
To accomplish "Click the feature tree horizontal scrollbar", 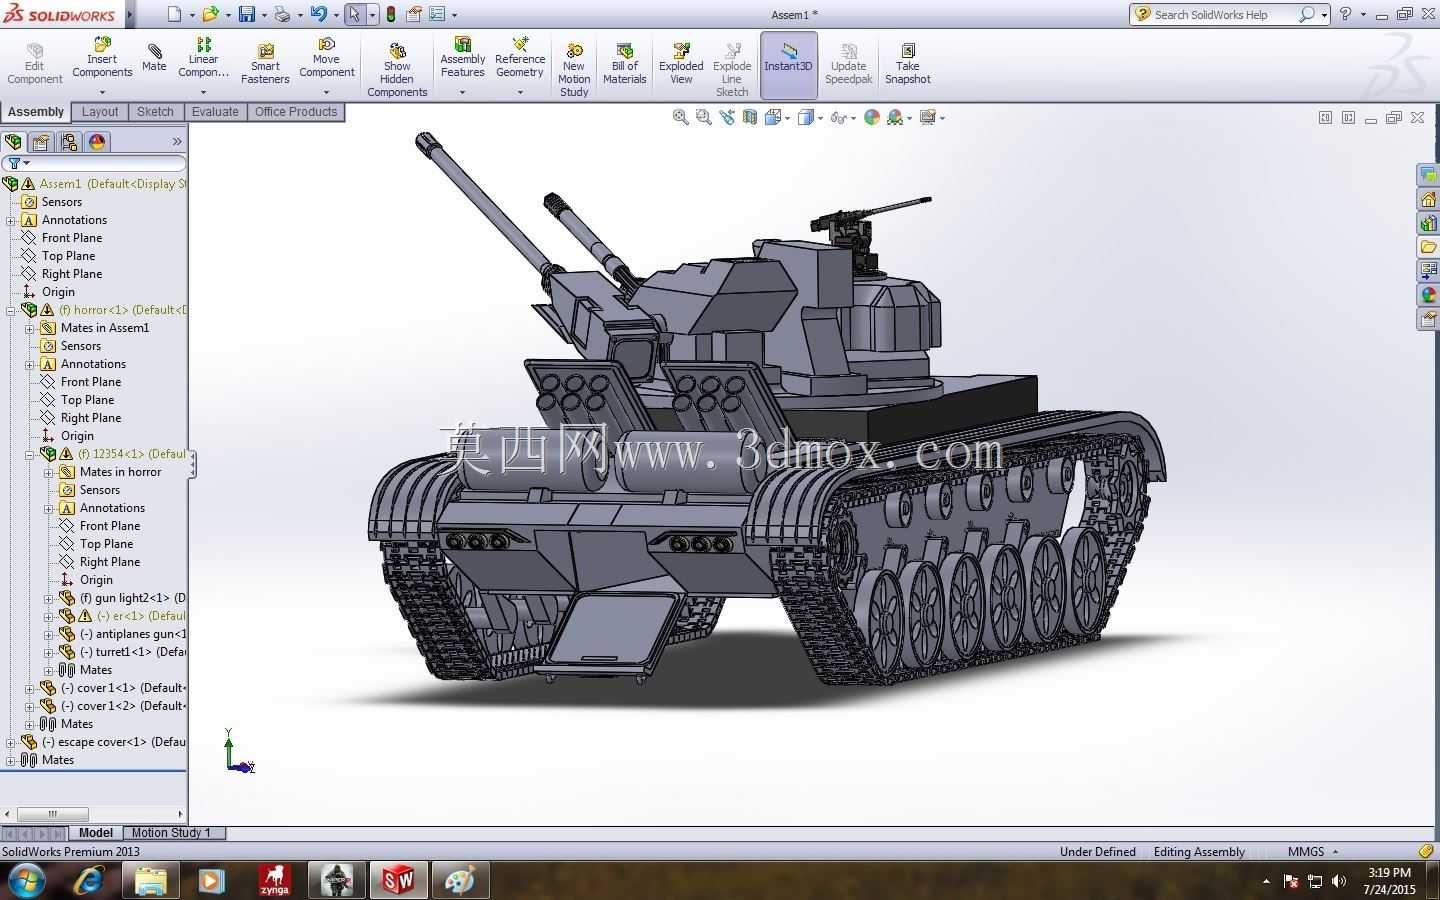I will tap(53, 814).
